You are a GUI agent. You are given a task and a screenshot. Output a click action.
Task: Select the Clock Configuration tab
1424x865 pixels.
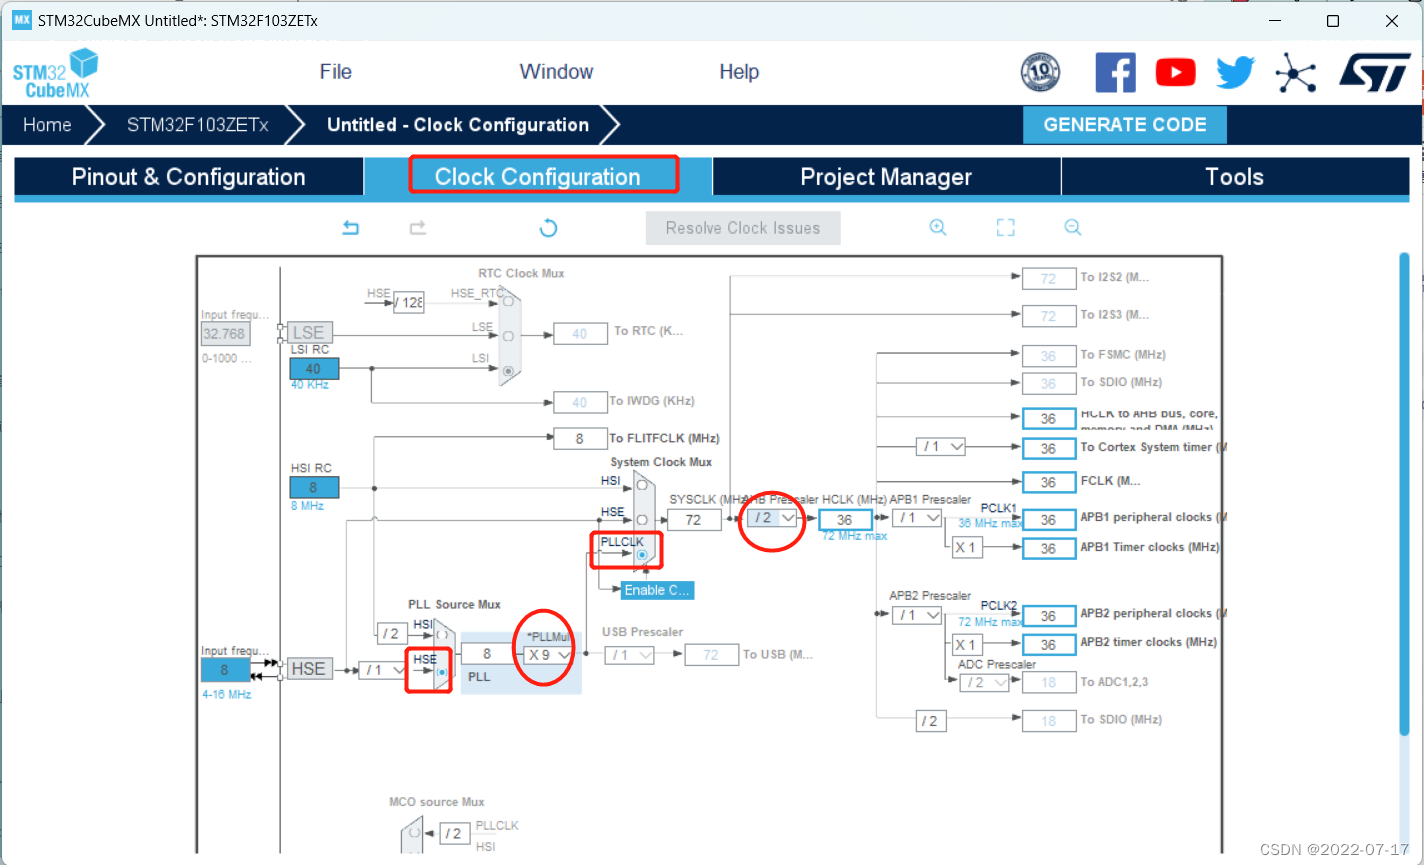tap(538, 177)
